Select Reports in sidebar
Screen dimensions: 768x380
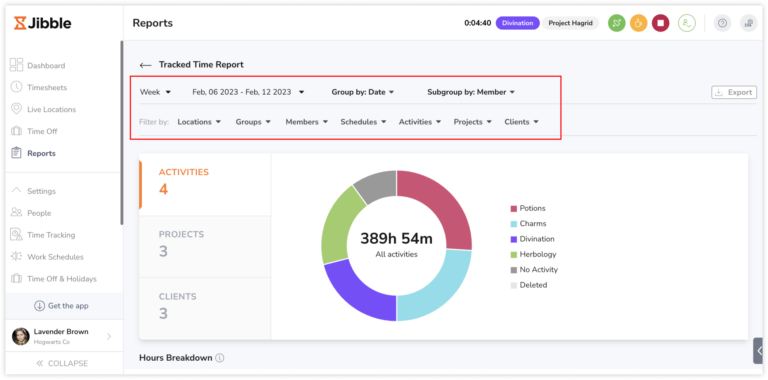click(41, 153)
